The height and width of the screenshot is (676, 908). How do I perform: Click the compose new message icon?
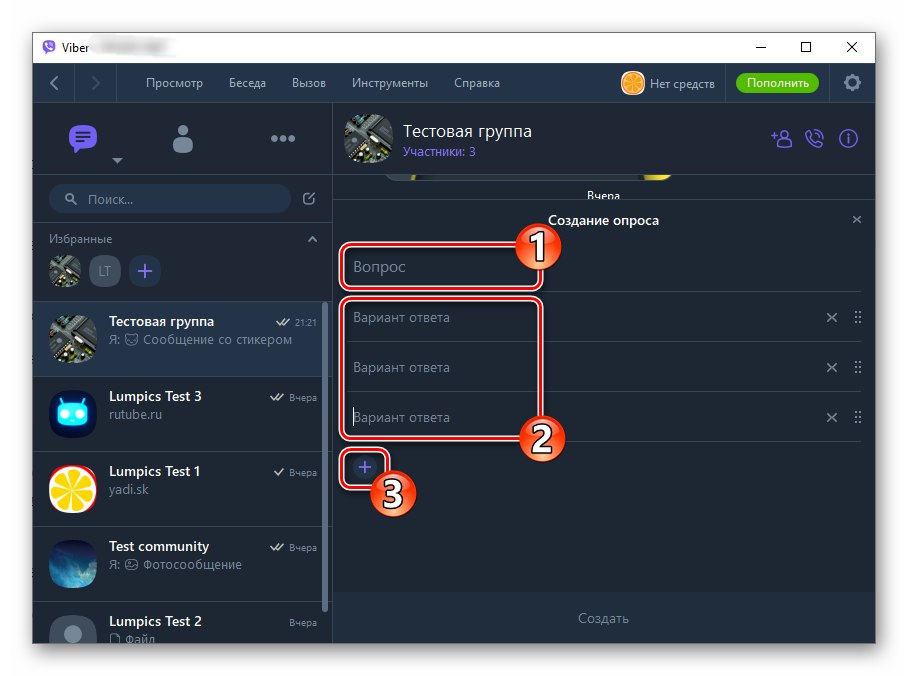tap(309, 199)
